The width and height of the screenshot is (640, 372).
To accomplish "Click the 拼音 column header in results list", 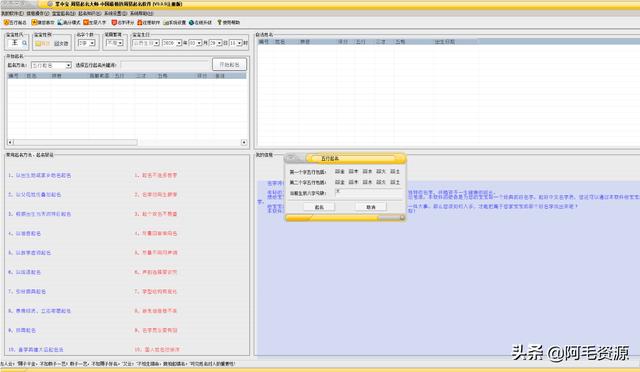I will [56, 76].
